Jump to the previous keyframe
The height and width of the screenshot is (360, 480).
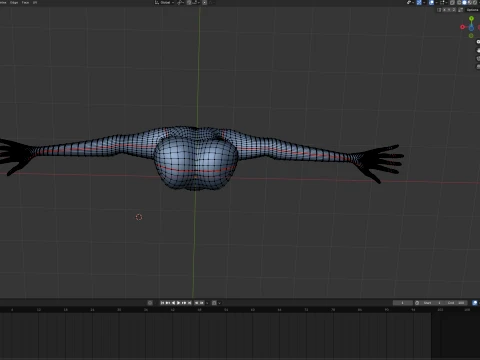[168, 303]
